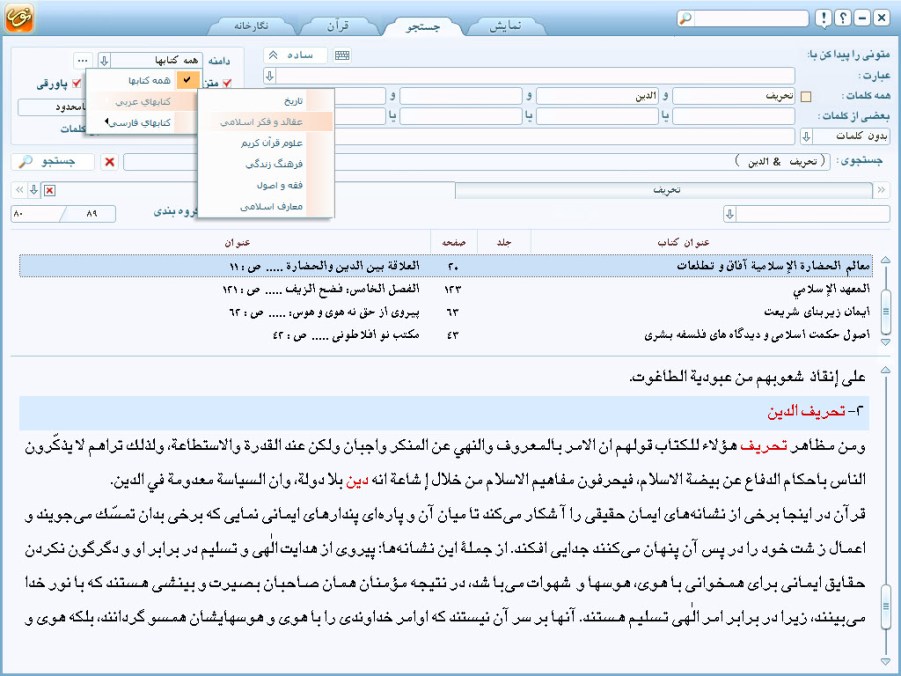The height and width of the screenshot is (676, 901).
Task: Sort by عنوان کتاب column header
Action: coord(683,243)
